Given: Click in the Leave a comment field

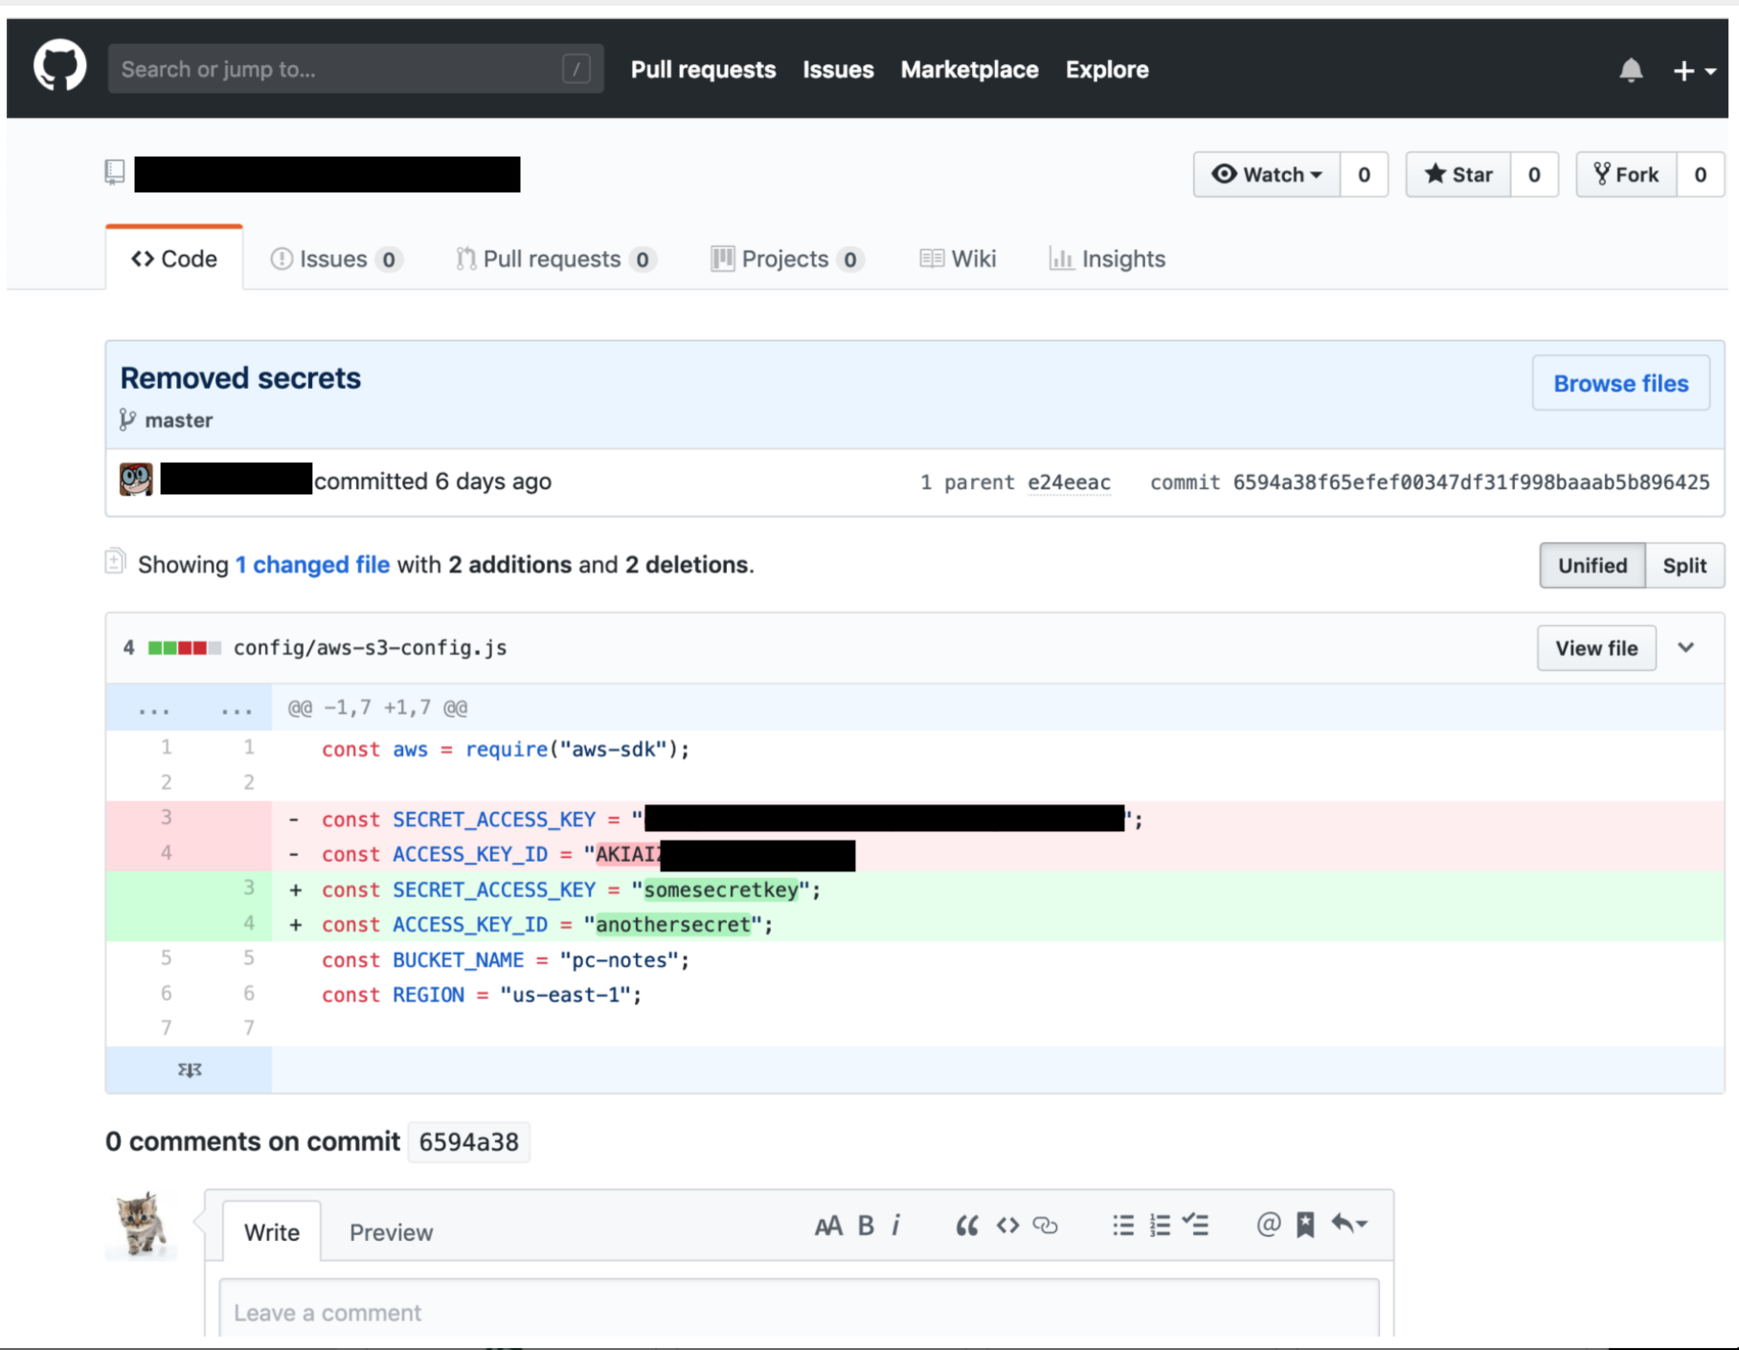Looking at the screenshot, I should (798, 1312).
